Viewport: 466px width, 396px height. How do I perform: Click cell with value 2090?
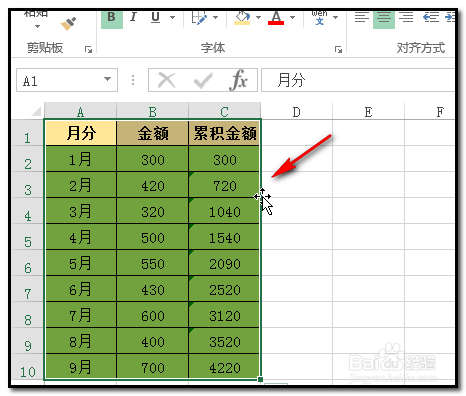[x=224, y=263]
